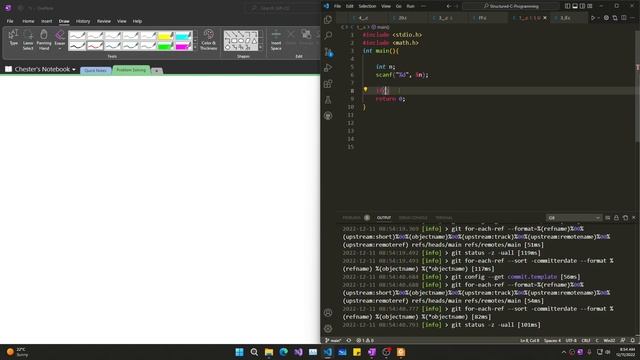Clear the output panel

tap(607, 218)
